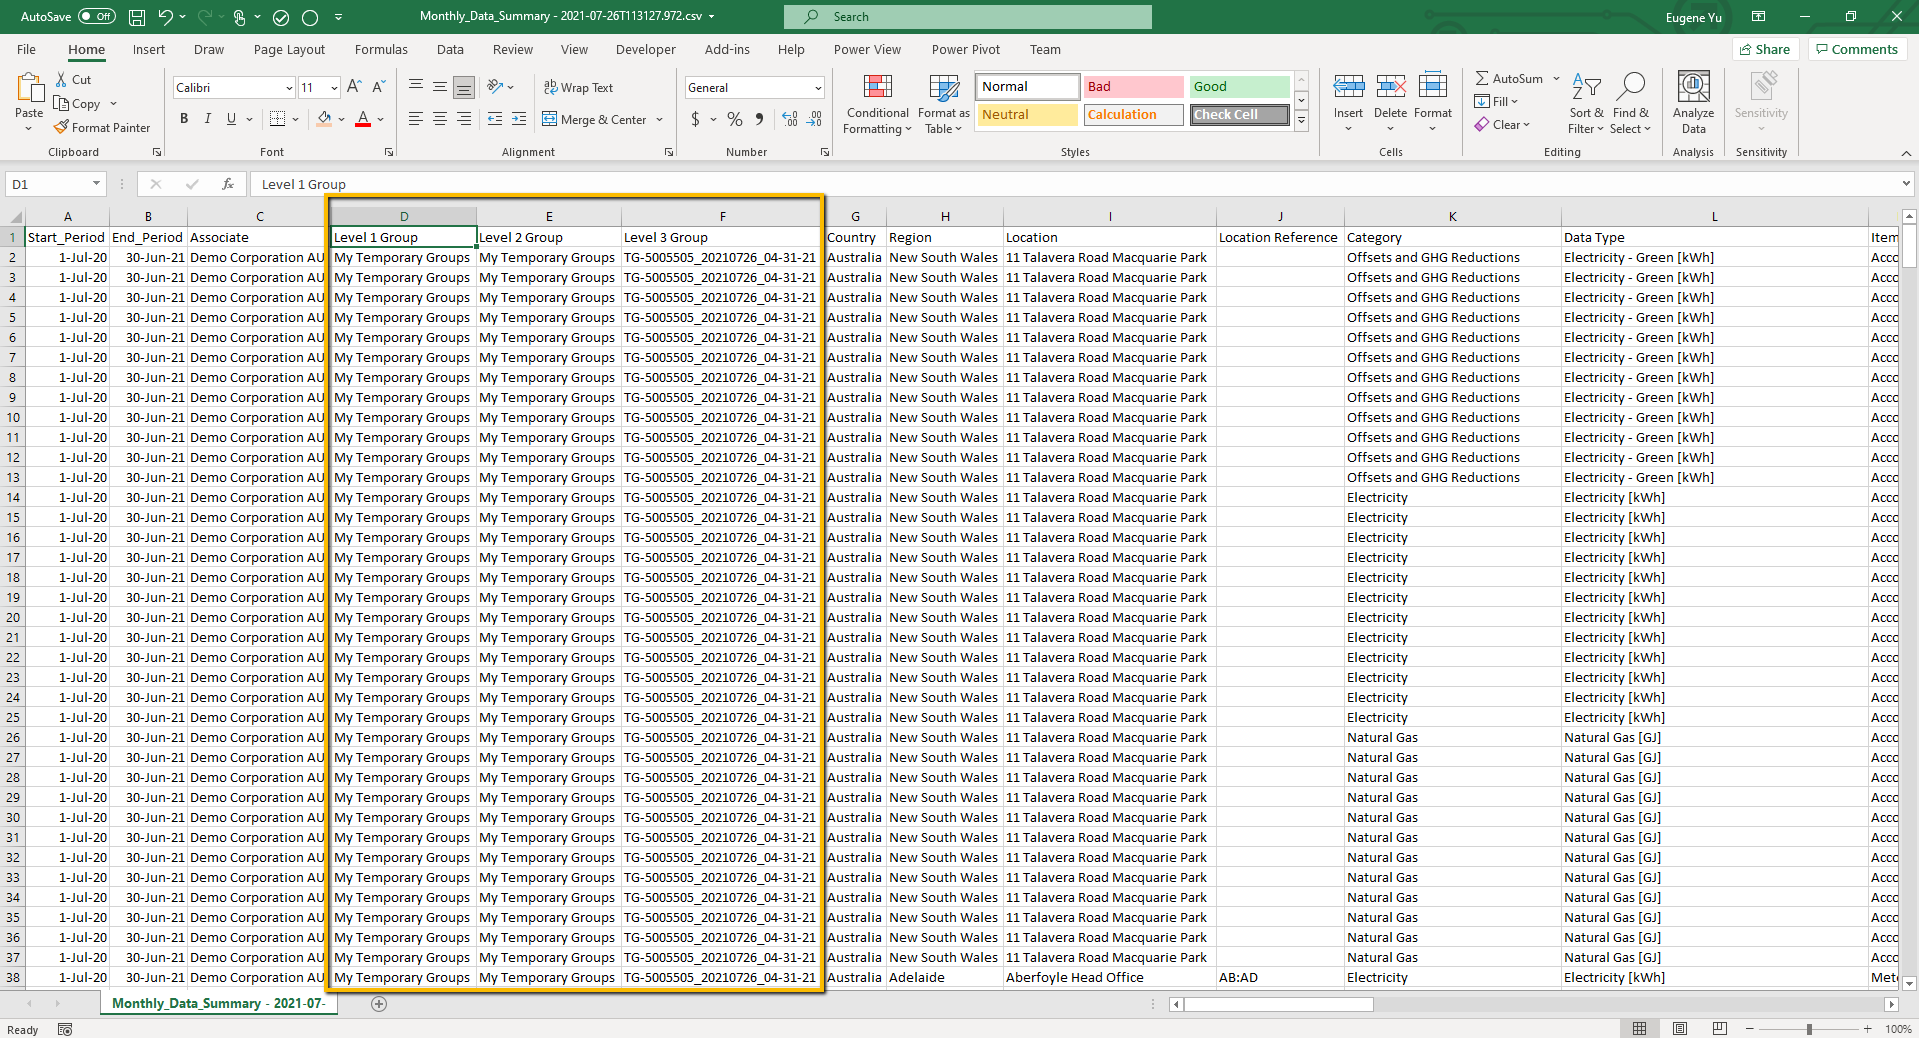Image resolution: width=1919 pixels, height=1038 pixels.
Task: Click the Undo arrow icon
Action: 165,17
